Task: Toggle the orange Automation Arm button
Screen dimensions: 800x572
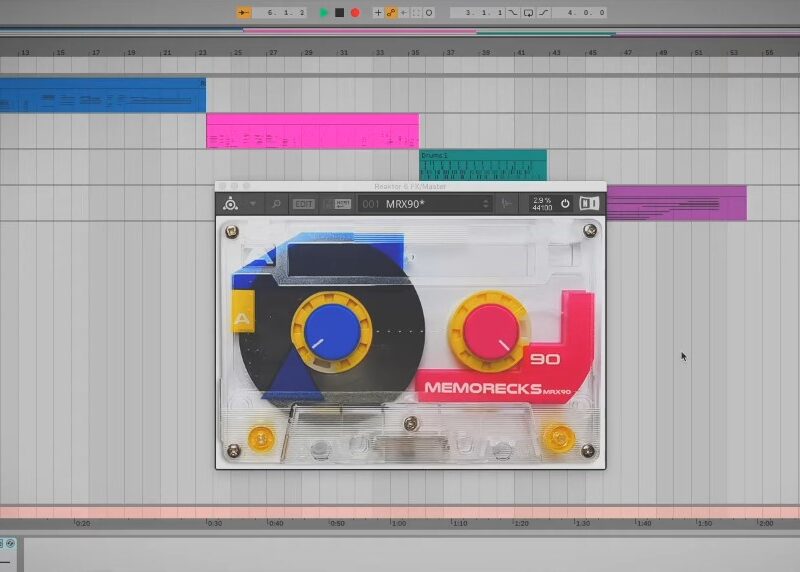Action: [390, 13]
